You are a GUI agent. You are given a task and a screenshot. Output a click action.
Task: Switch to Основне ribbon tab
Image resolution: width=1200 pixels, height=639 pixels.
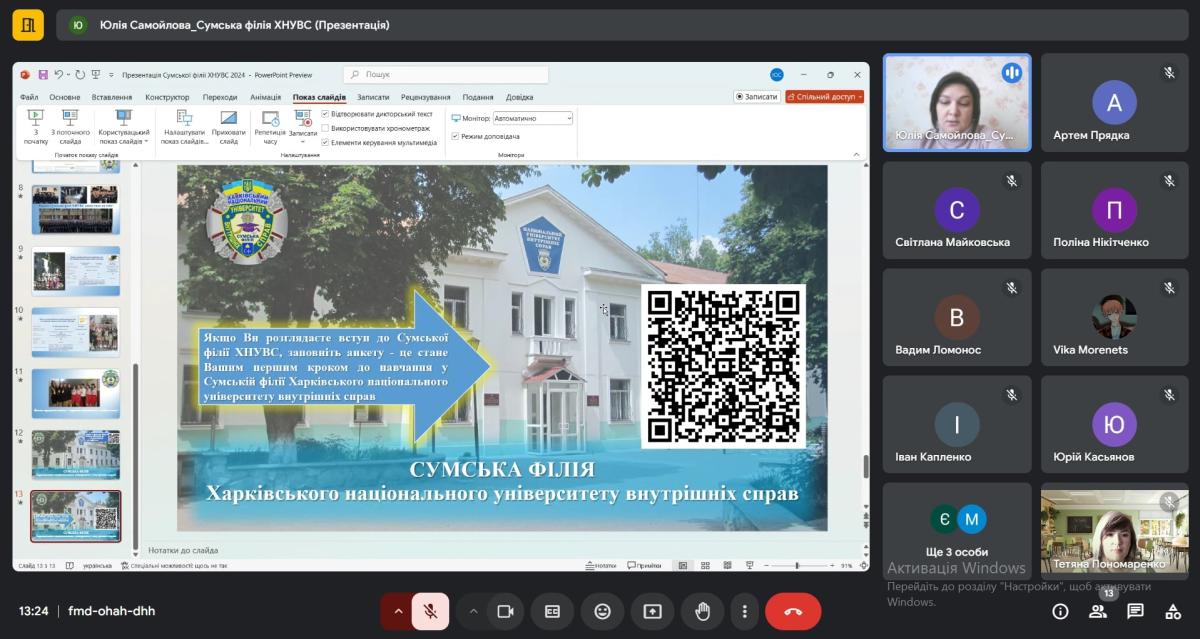click(x=65, y=97)
